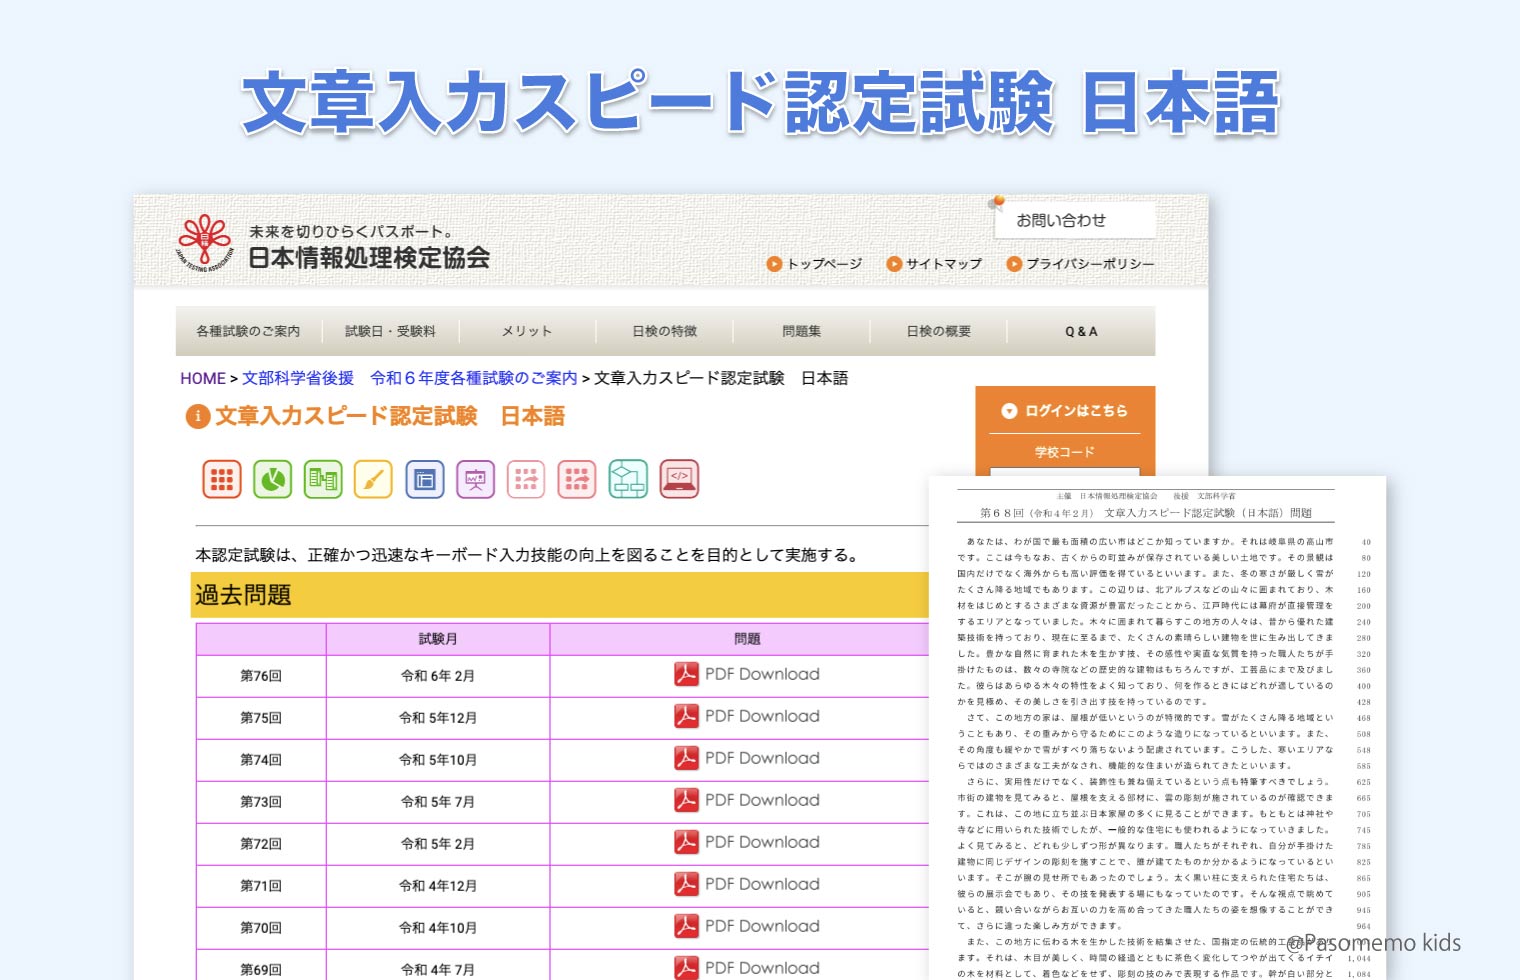Viewport: 1520px width, 980px height.
Task: Open 日検の特徴 menu item
Action: (665, 331)
